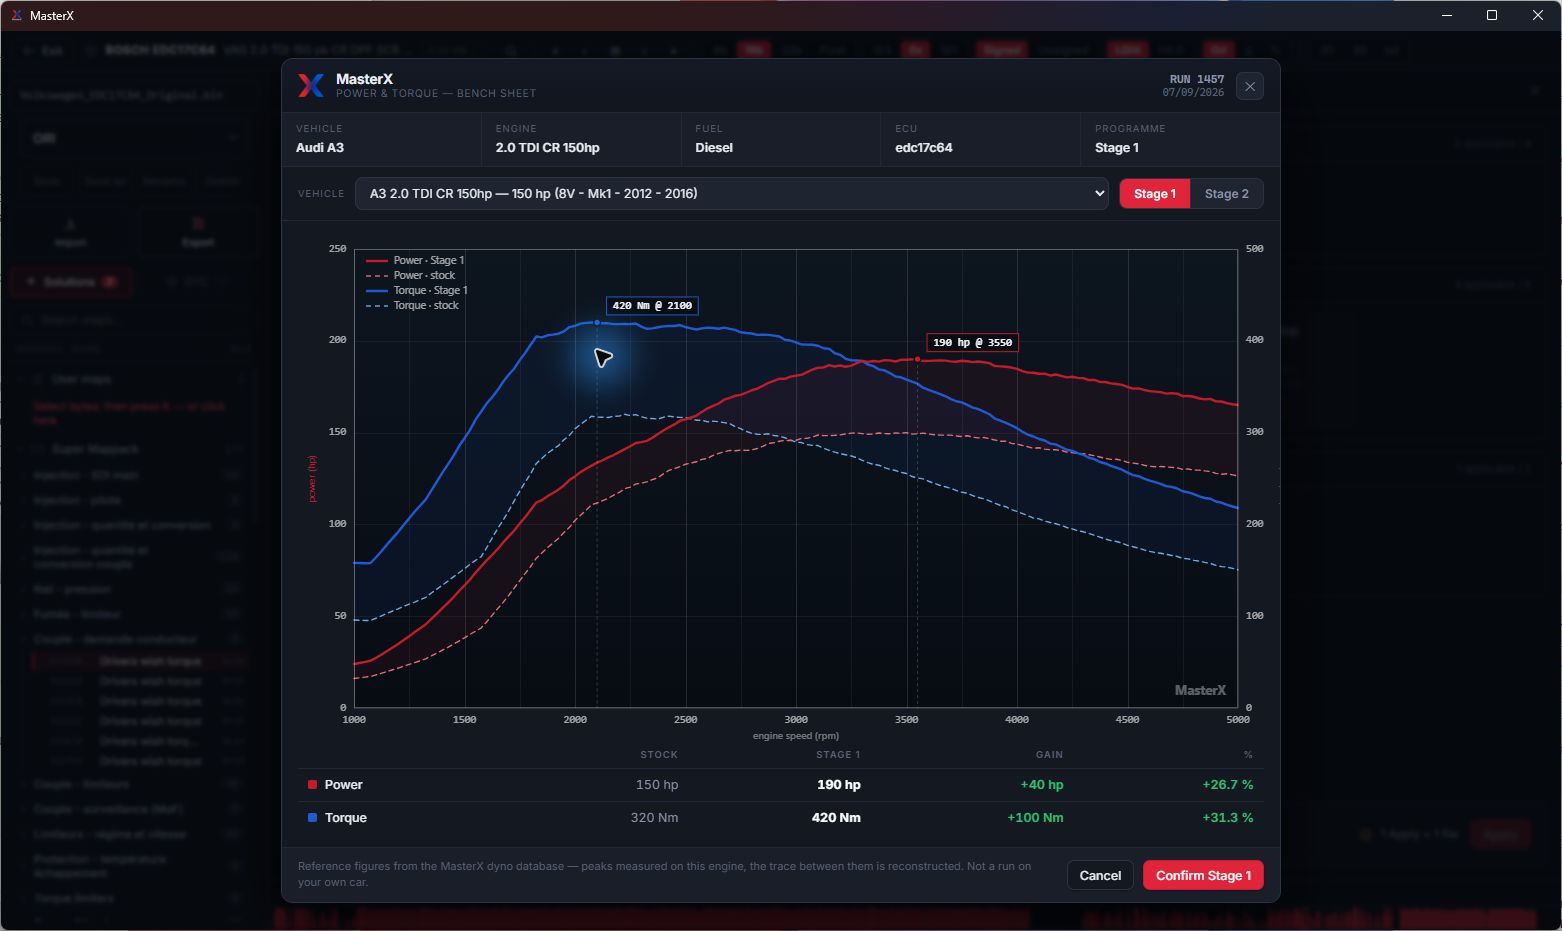
Task: Click the +26.7 % value
Action: pyautogui.click(x=1228, y=785)
